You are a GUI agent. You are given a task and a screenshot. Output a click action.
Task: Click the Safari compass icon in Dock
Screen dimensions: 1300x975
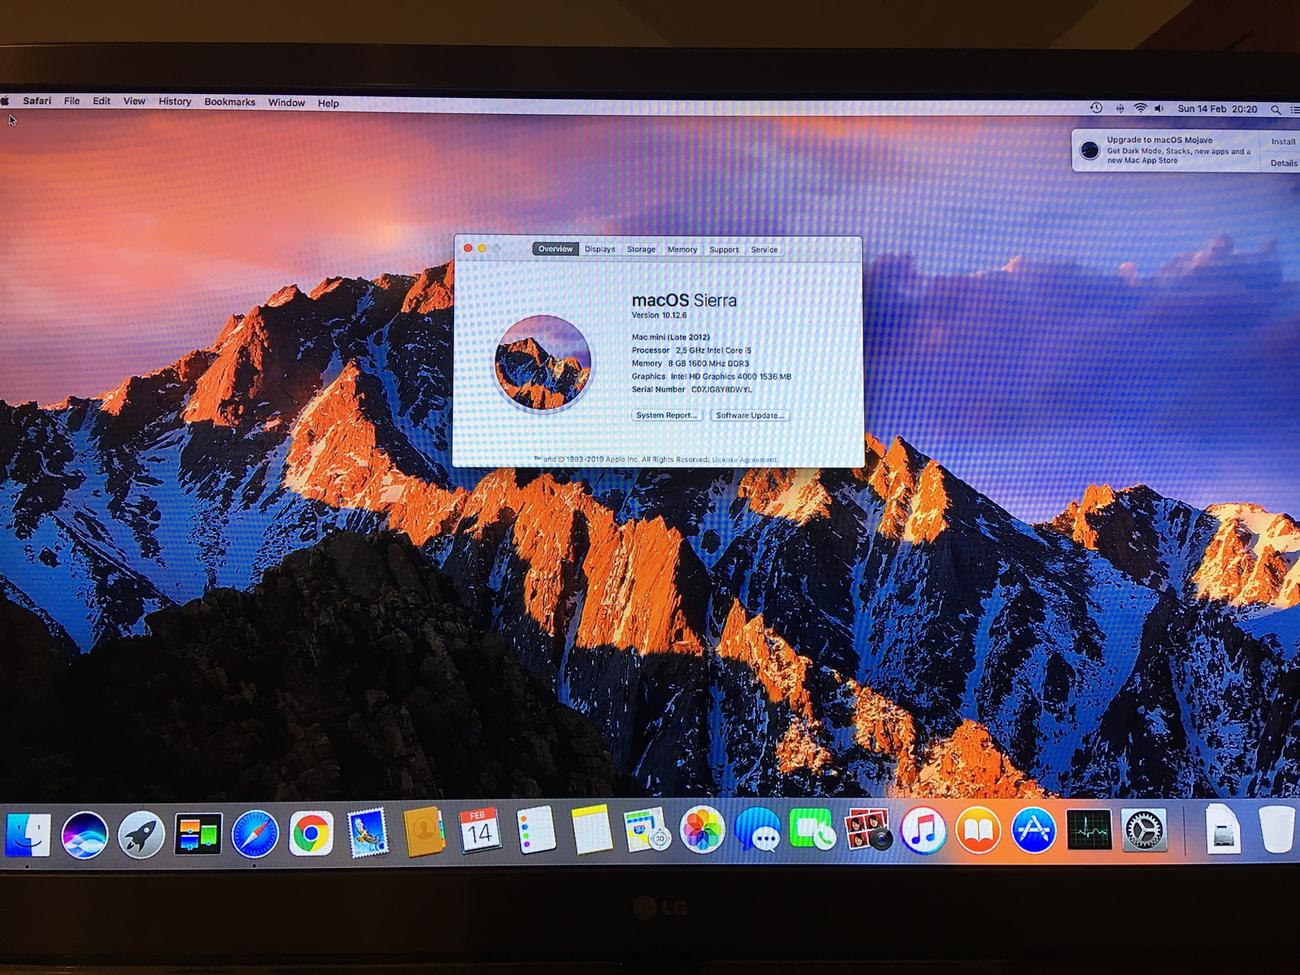(255, 834)
